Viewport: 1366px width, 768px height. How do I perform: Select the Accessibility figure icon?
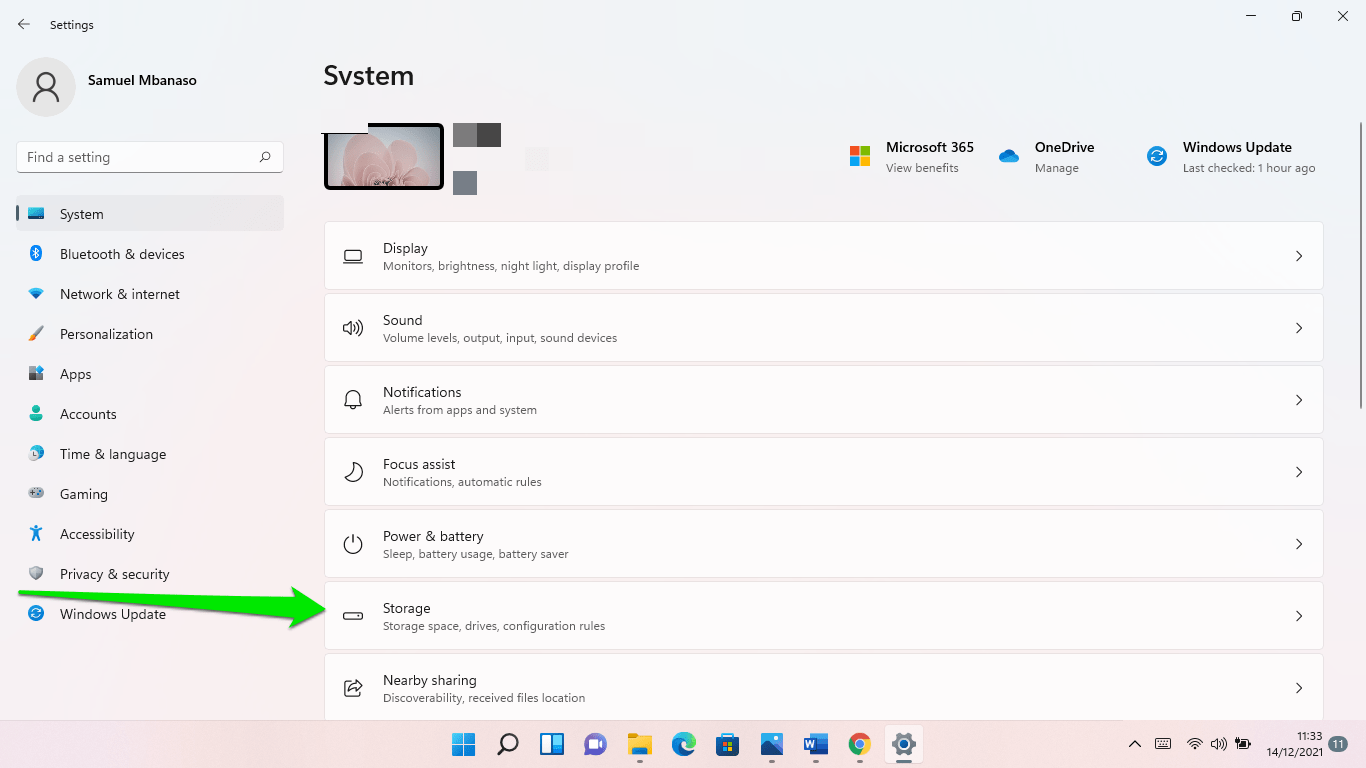[x=36, y=534]
